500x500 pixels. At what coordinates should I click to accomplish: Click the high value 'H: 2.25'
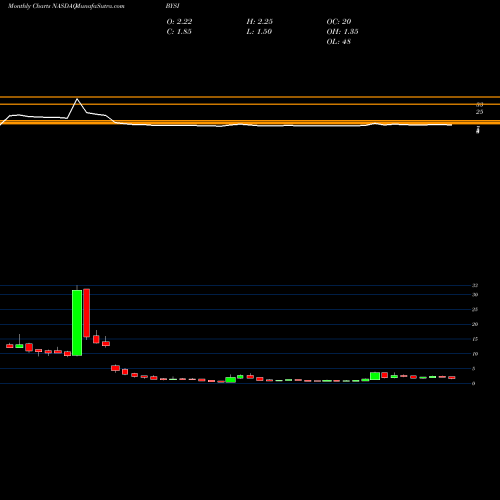[260, 21]
